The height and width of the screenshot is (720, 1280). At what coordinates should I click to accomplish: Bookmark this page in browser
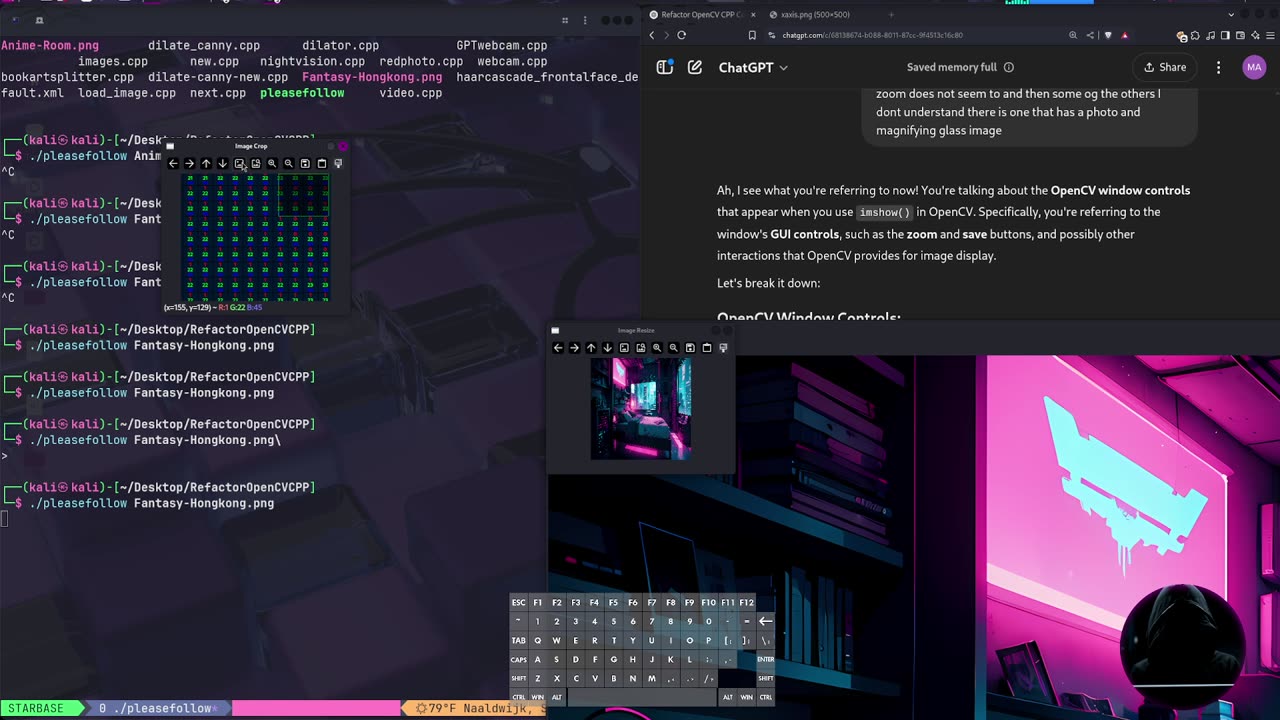[x=752, y=35]
